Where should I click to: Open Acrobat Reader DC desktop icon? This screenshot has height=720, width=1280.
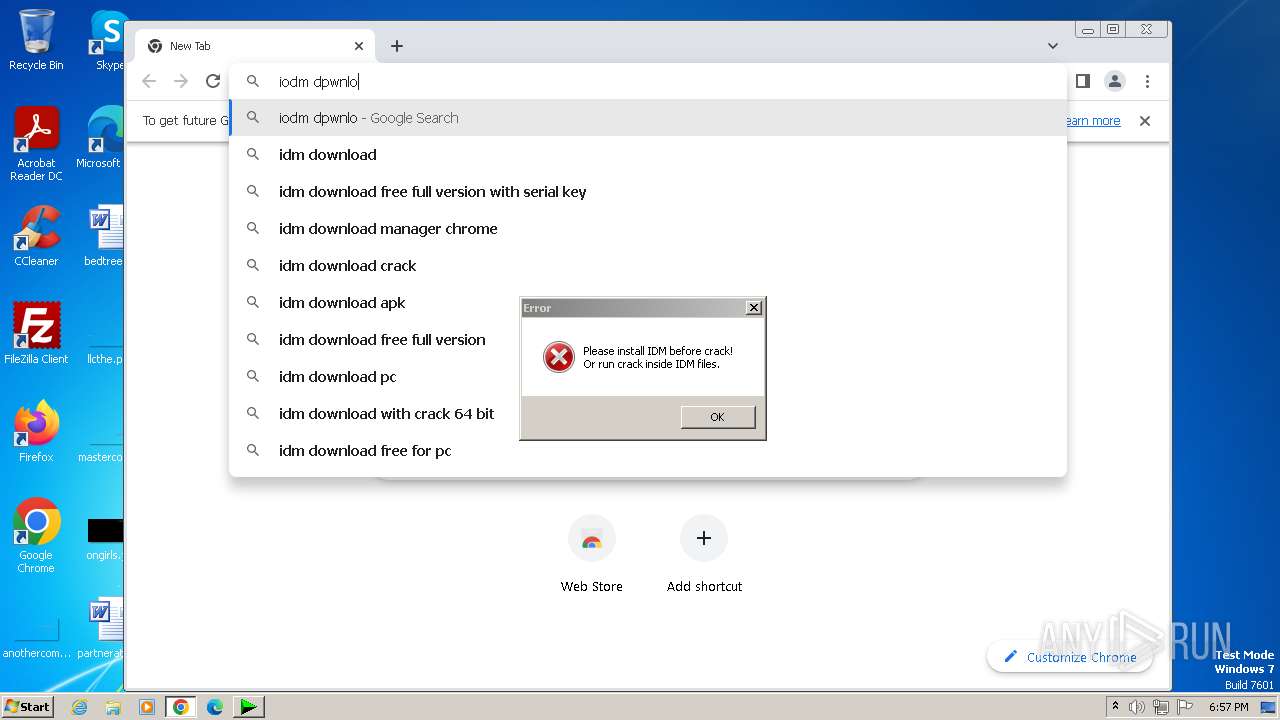click(36, 145)
